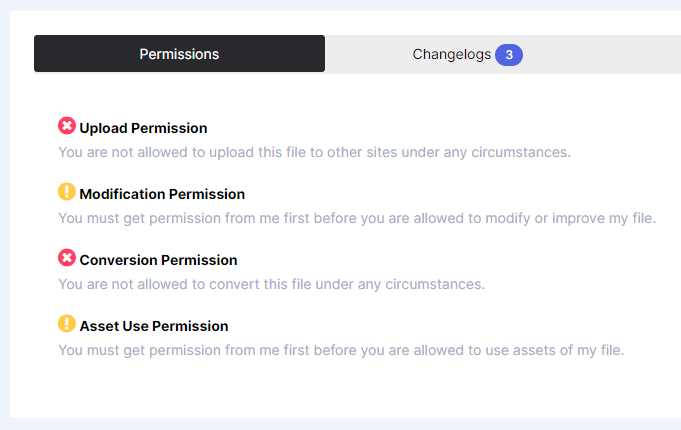This screenshot has height=430, width=681.
Task: Click the light blue page background below the card
Action: [x=340, y=424]
